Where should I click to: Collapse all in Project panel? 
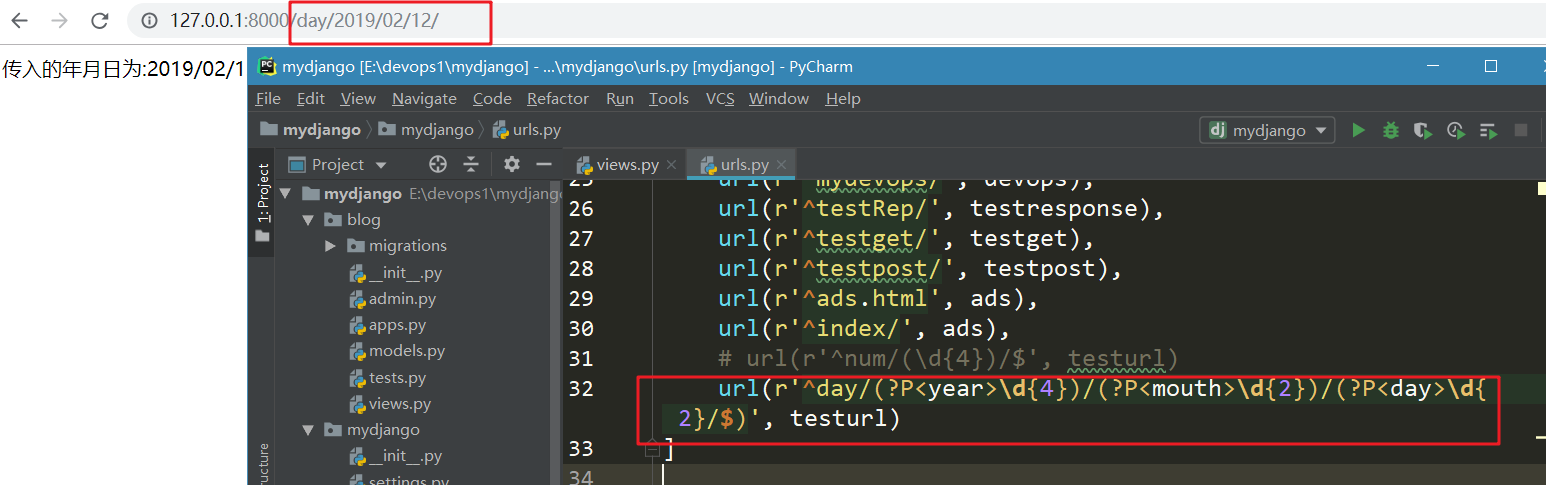pyautogui.click(x=471, y=165)
